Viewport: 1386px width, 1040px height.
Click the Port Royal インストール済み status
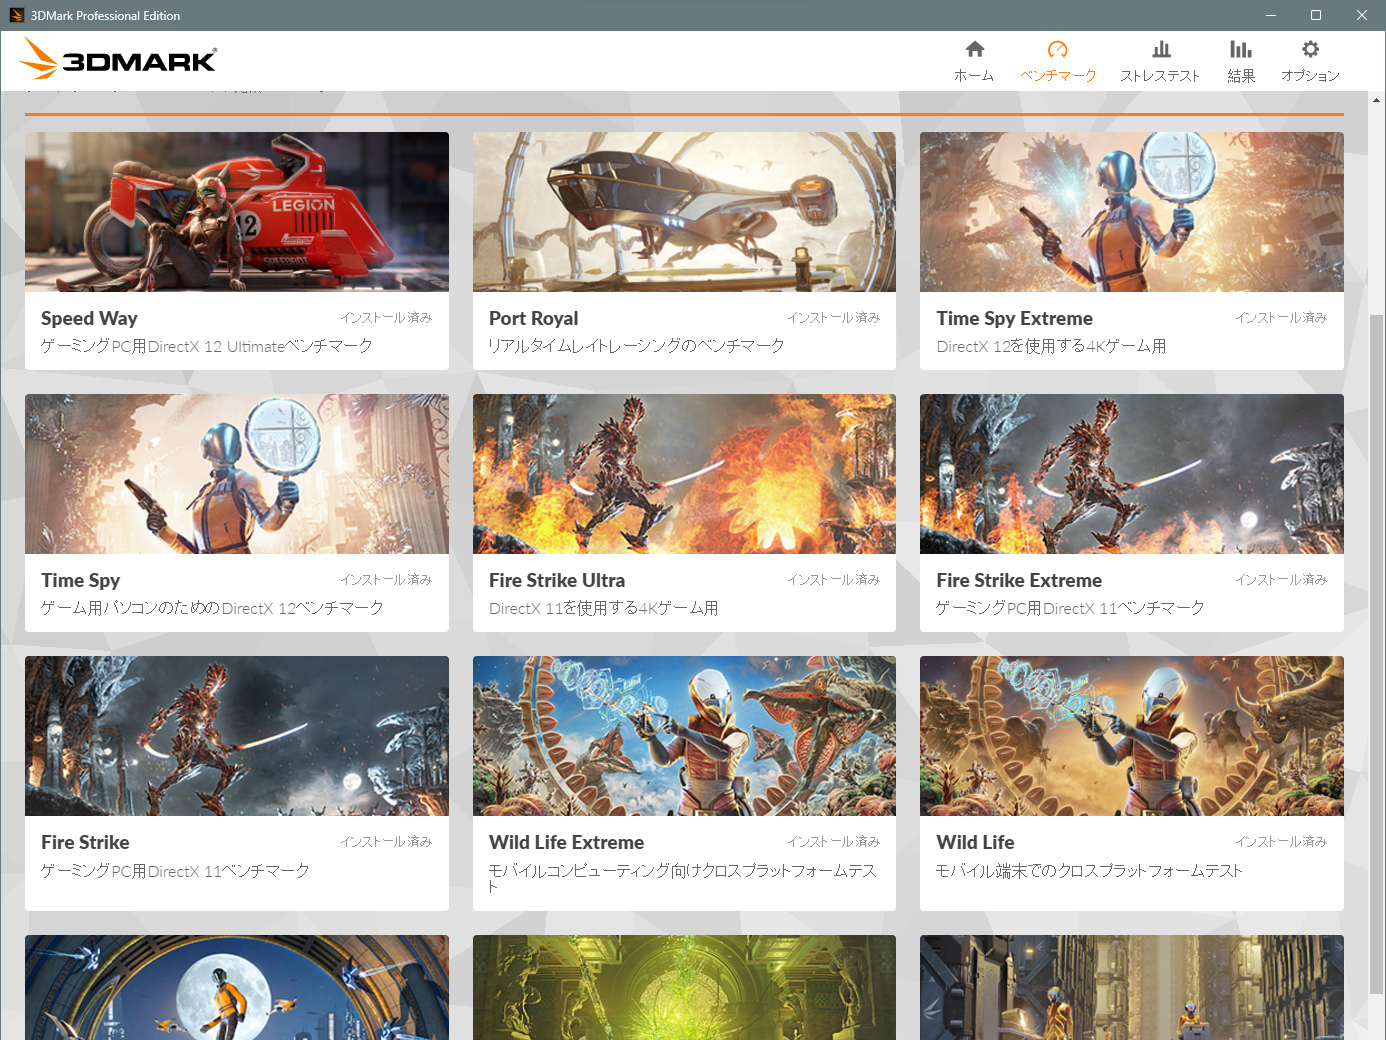833,318
